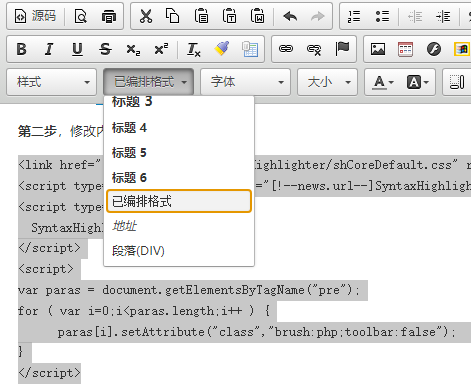Click the red table-style icon
Viewport: 471px width, 390px height.
(406, 49)
